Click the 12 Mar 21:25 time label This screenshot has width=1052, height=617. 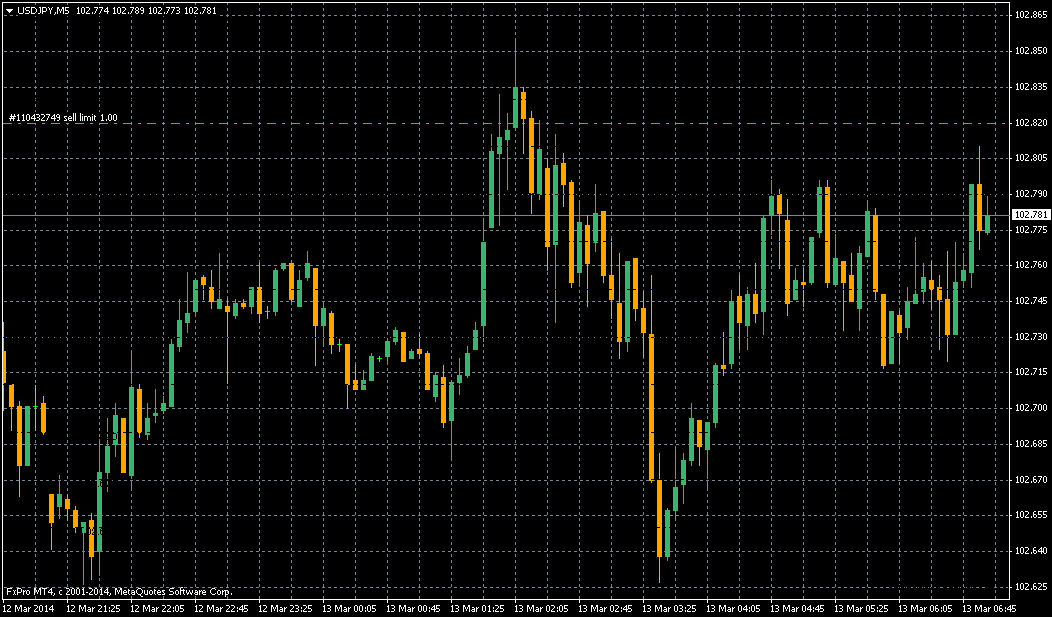91,608
